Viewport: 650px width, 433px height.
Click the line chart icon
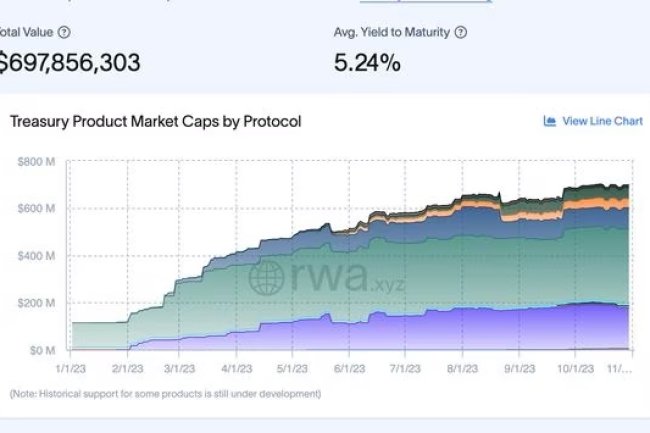coord(549,121)
